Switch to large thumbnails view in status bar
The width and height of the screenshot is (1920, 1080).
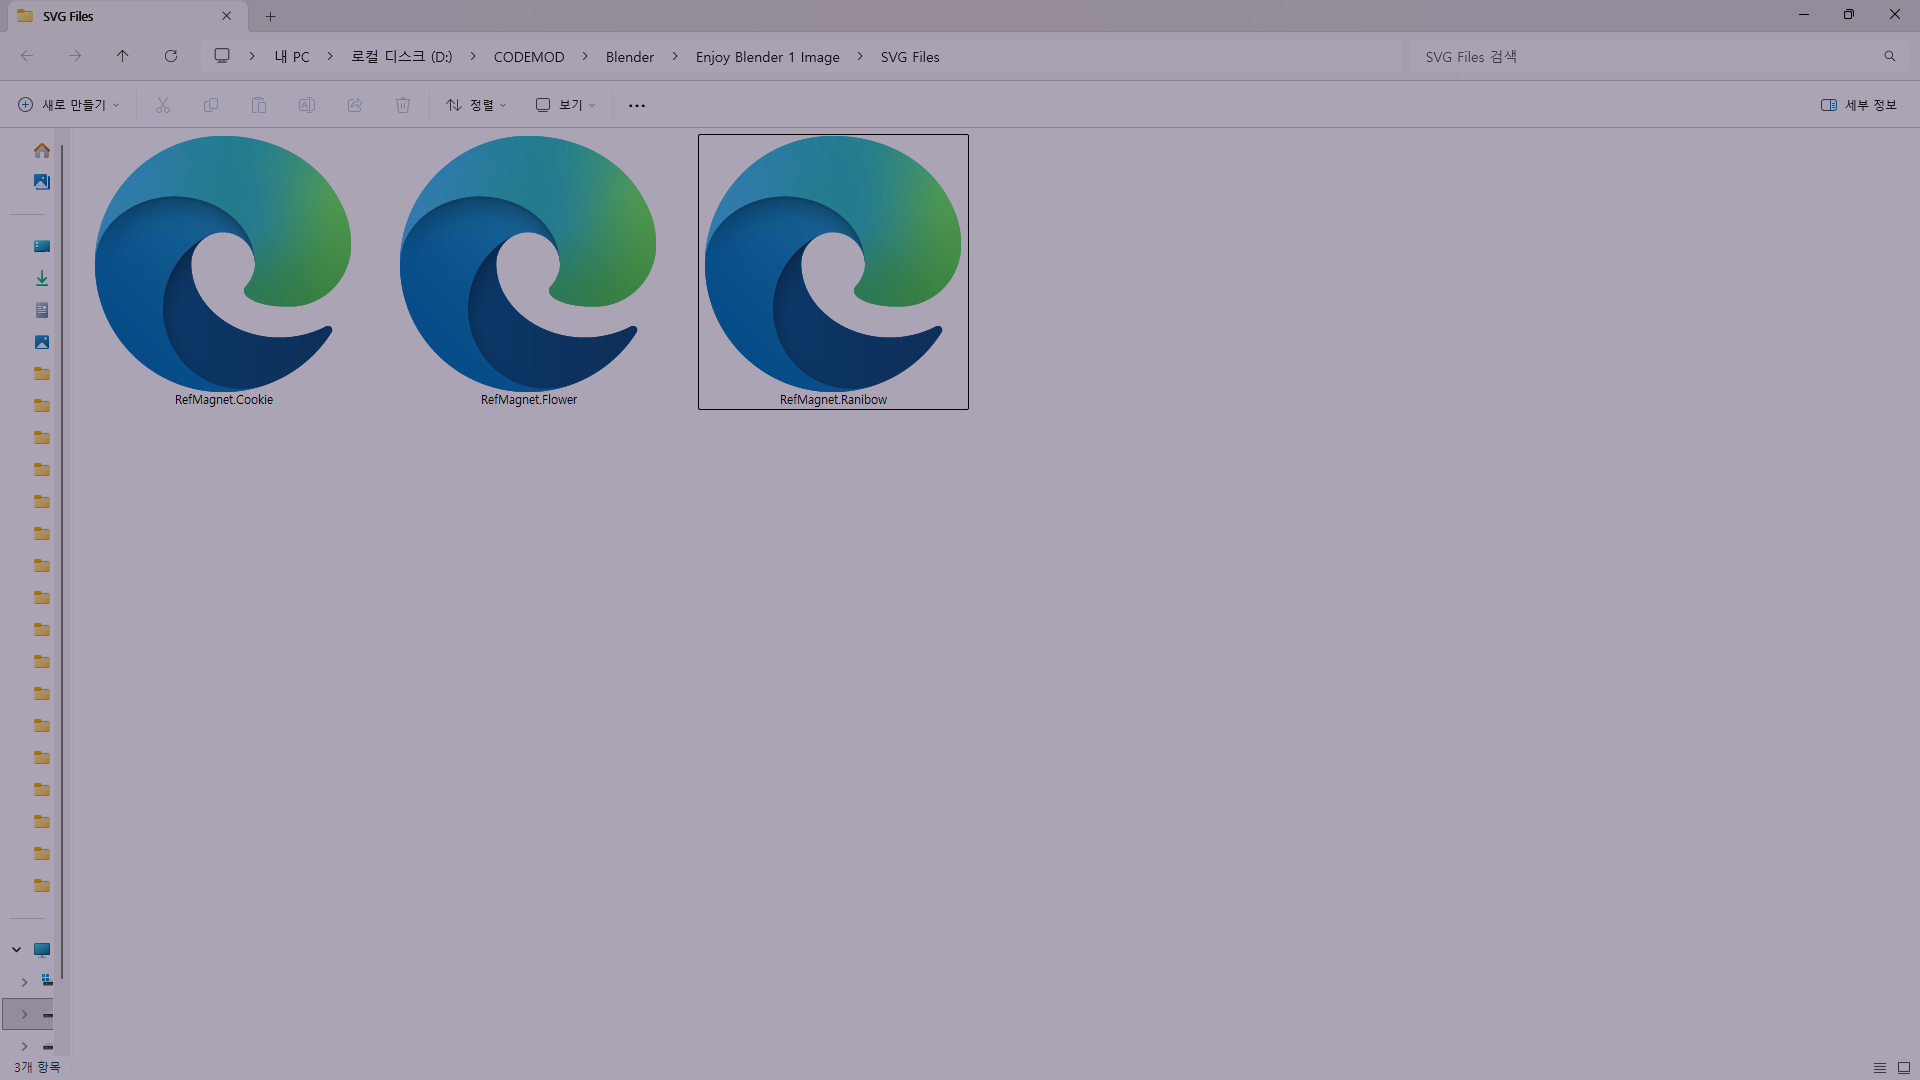pos(1904,1068)
